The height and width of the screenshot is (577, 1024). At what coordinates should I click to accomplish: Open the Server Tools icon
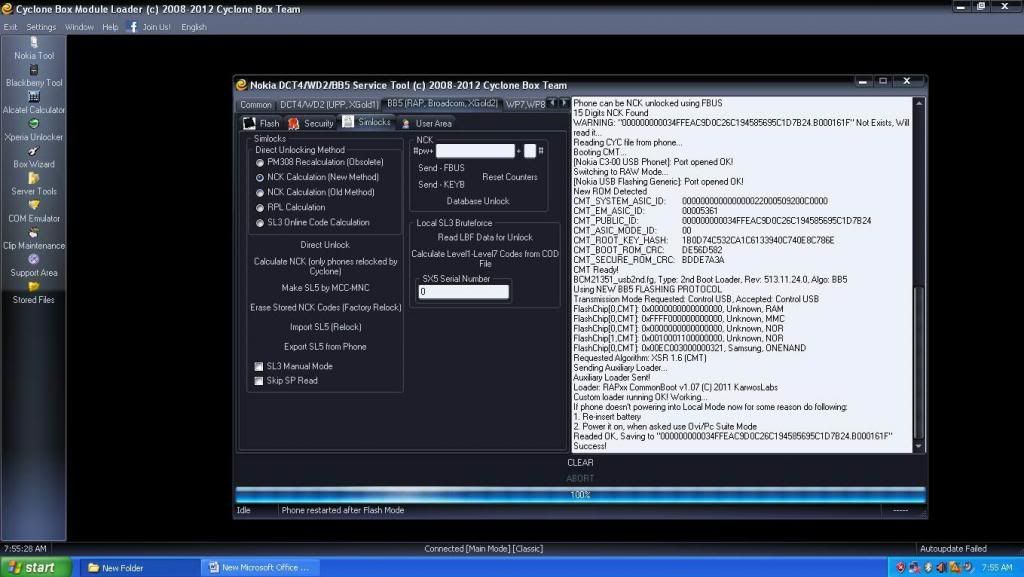point(34,178)
